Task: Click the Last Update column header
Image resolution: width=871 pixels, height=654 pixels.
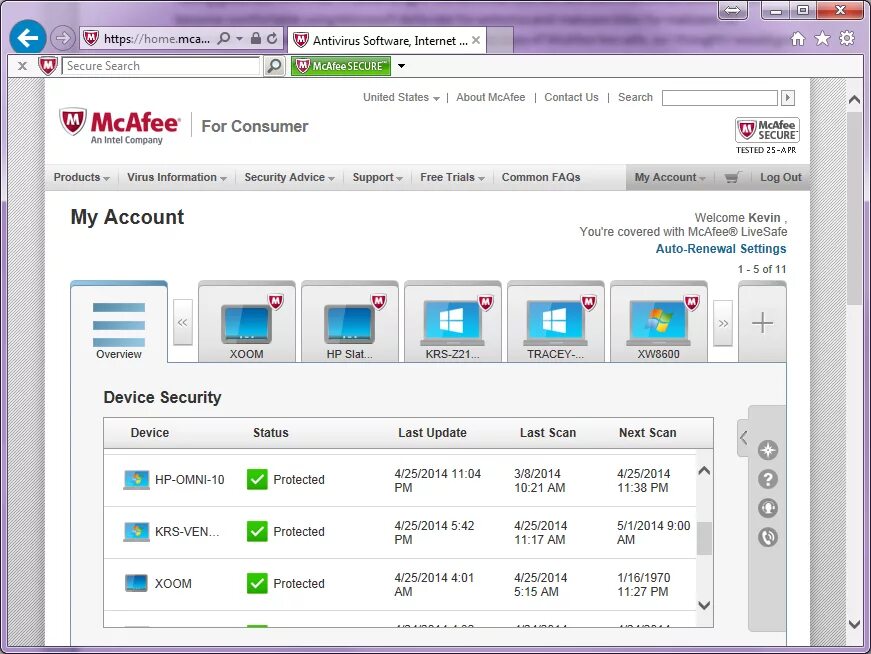Action: [432, 433]
